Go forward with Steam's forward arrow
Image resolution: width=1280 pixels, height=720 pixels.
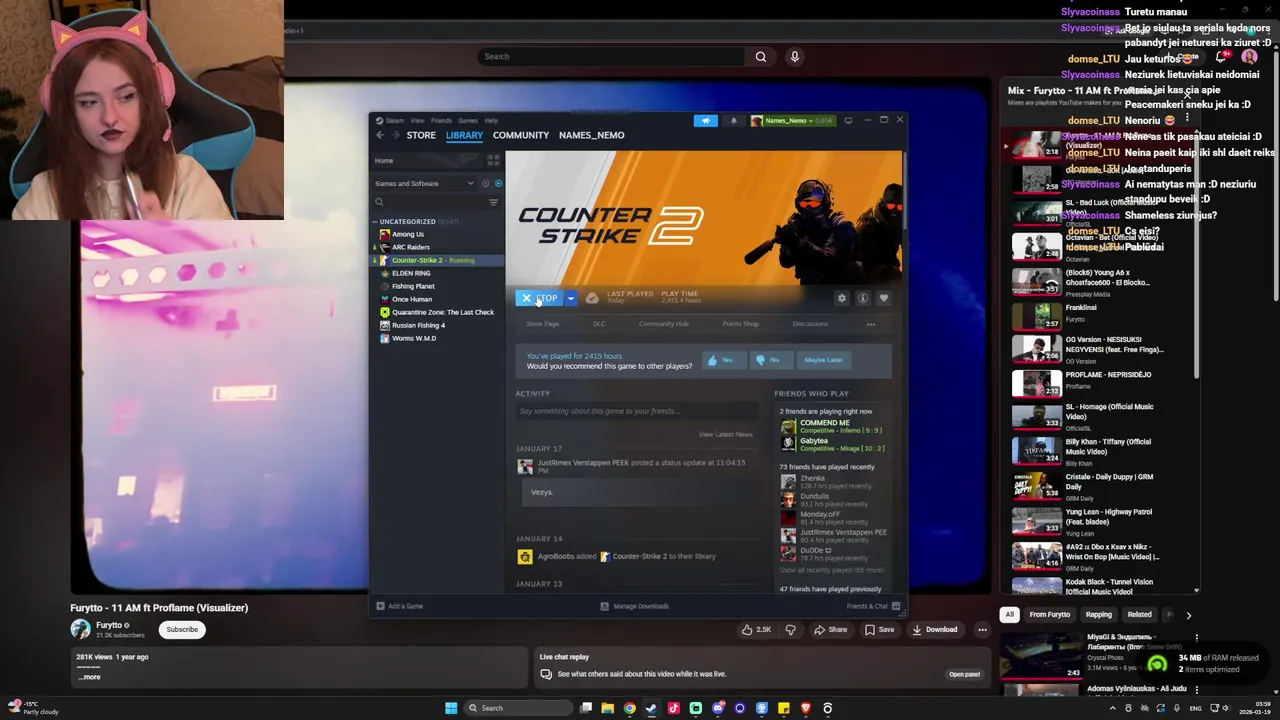tap(396, 135)
